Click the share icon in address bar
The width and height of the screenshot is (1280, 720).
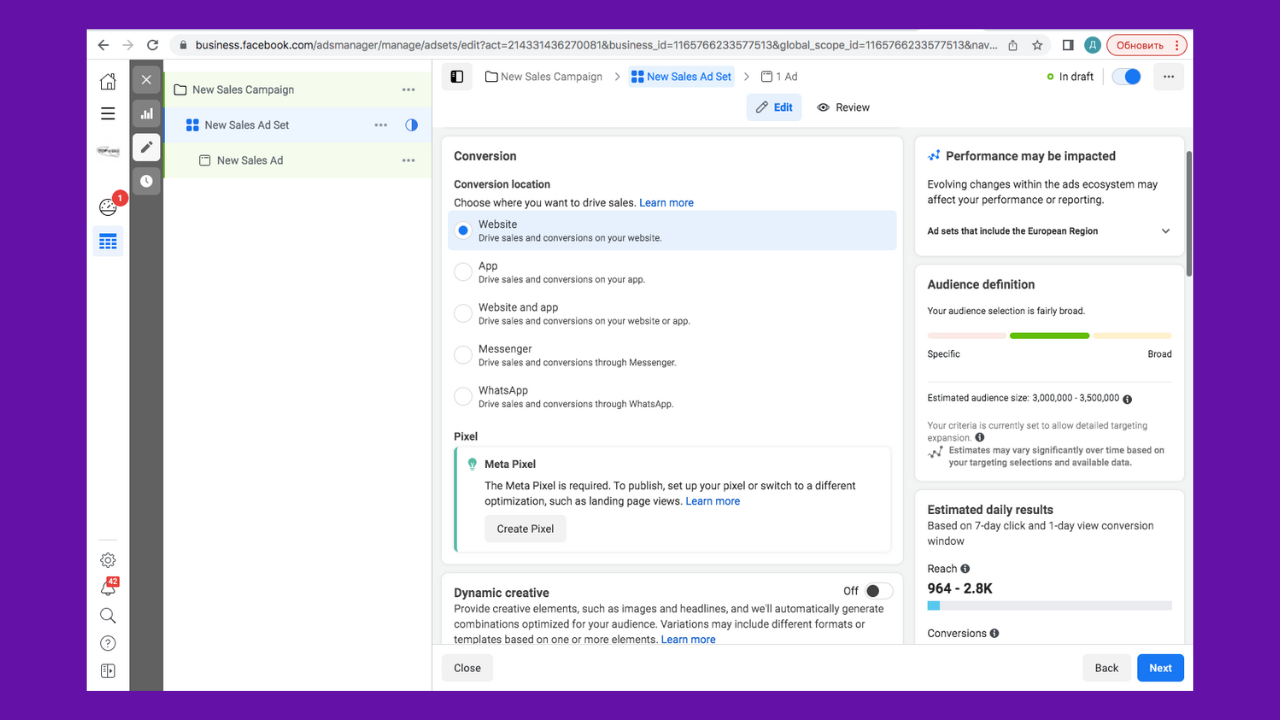pos(1013,45)
